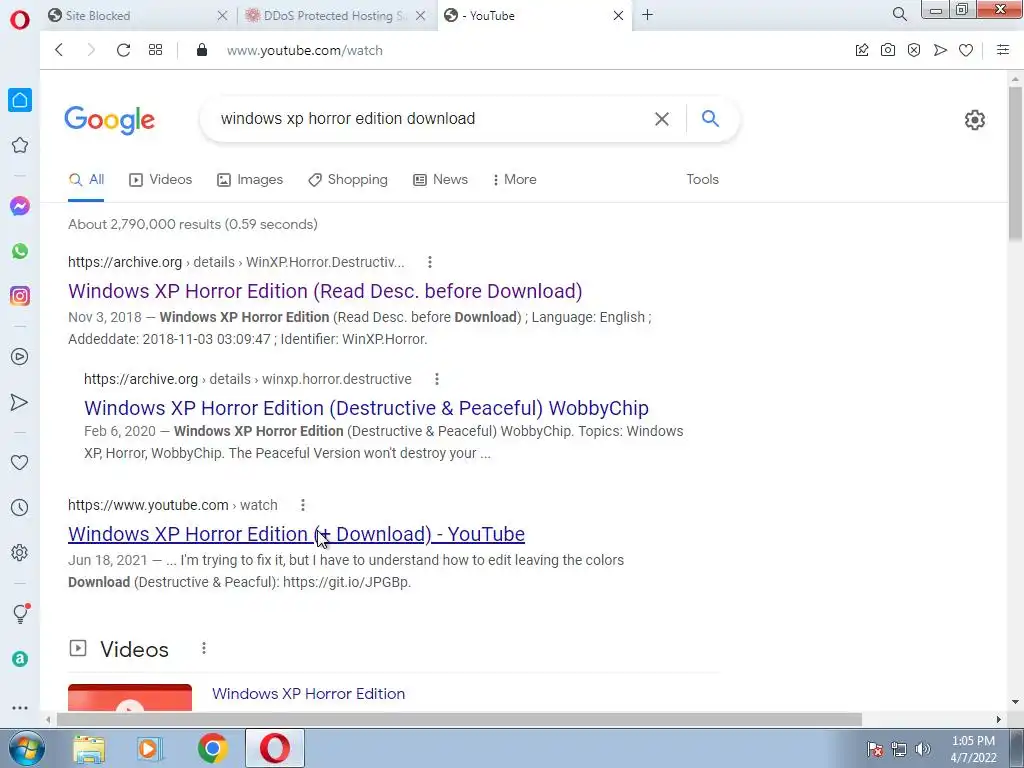Switch to Videos results tab
This screenshot has height=768, width=1024.
click(x=161, y=180)
